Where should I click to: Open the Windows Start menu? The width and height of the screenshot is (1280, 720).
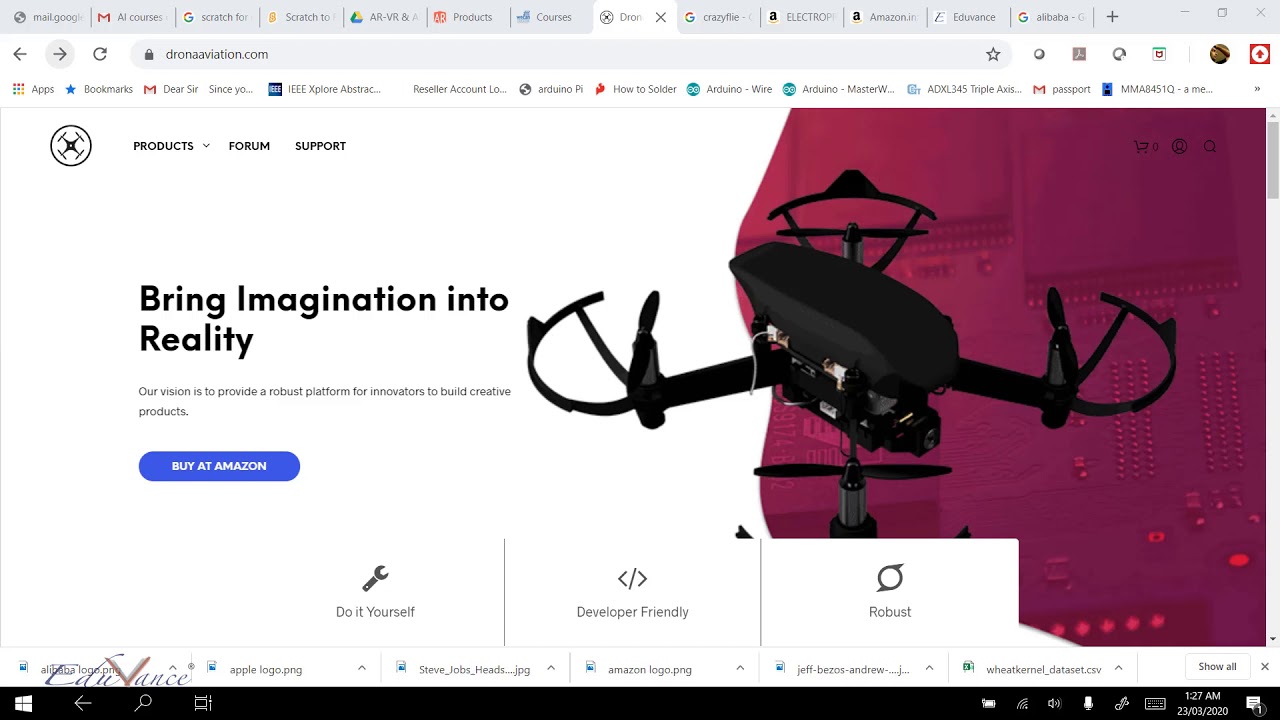(x=23, y=703)
